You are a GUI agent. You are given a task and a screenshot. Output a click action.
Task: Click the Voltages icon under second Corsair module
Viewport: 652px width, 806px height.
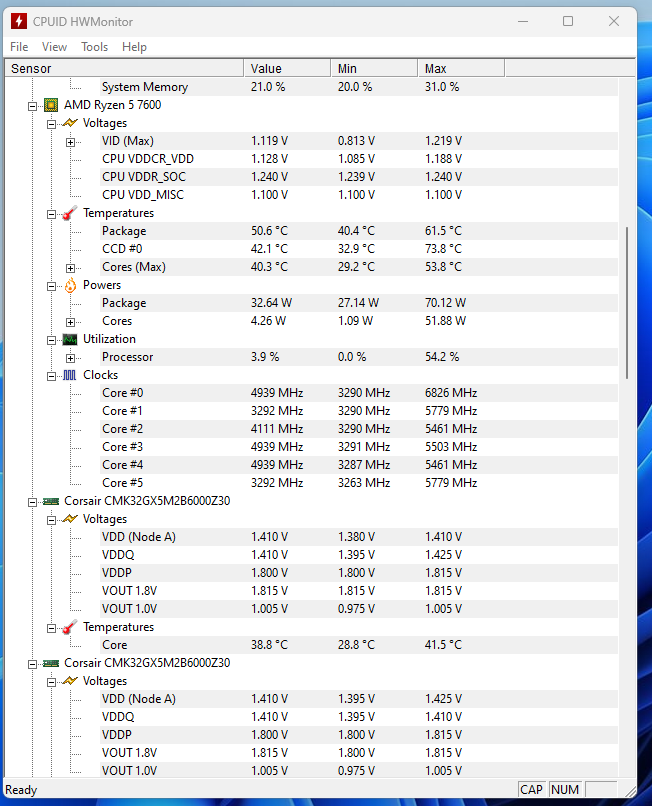pos(70,681)
